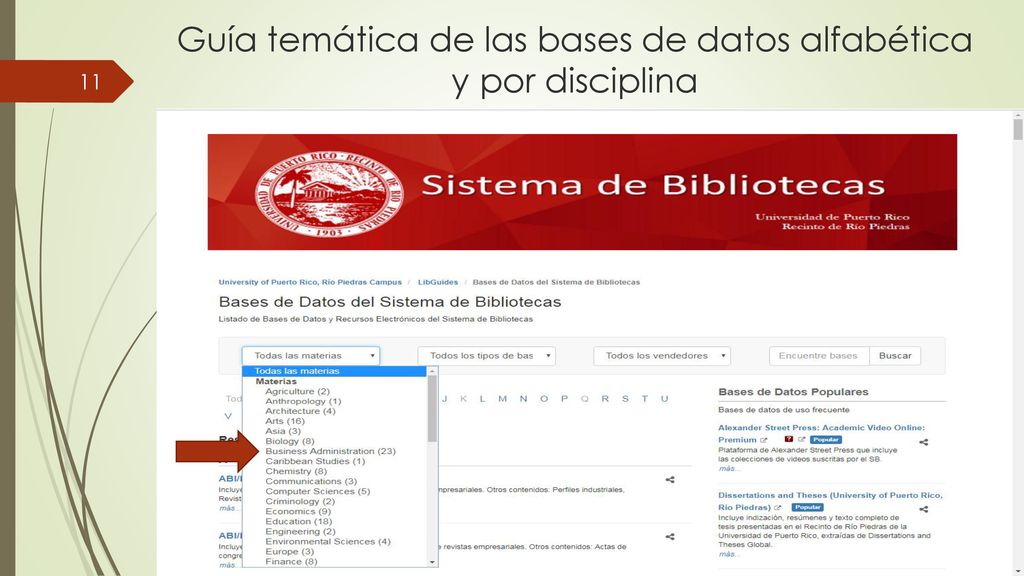Select Arts (16) subject
1024x576 pixels.
click(x=285, y=421)
